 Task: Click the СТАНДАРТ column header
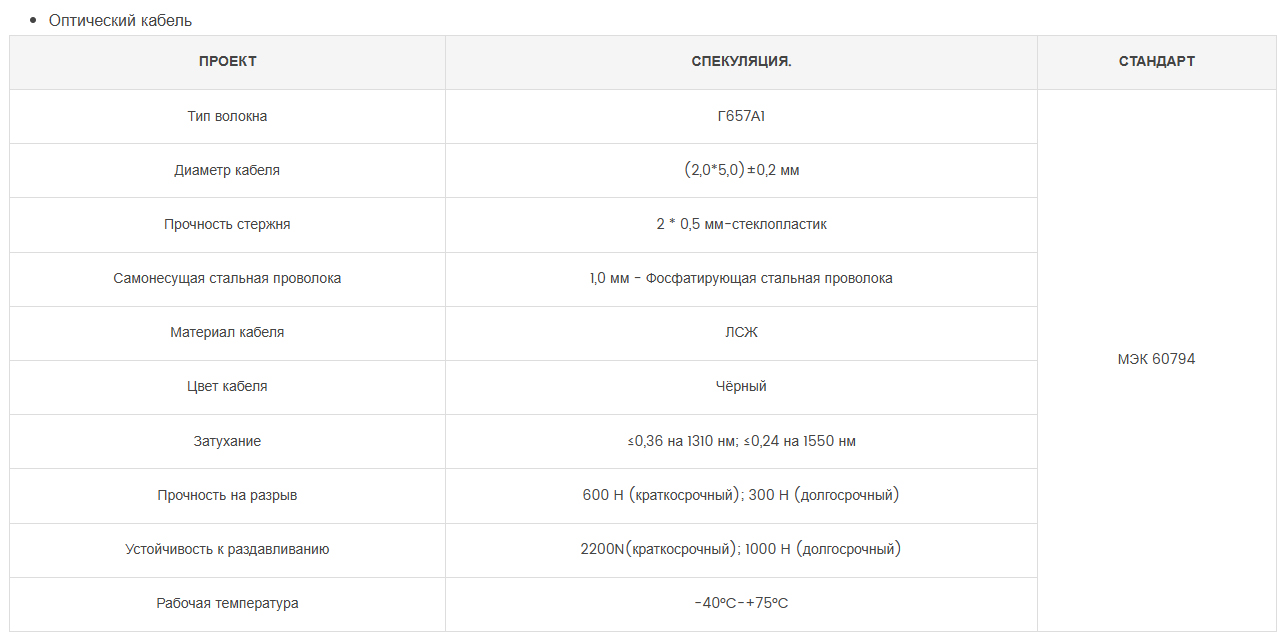1156,62
